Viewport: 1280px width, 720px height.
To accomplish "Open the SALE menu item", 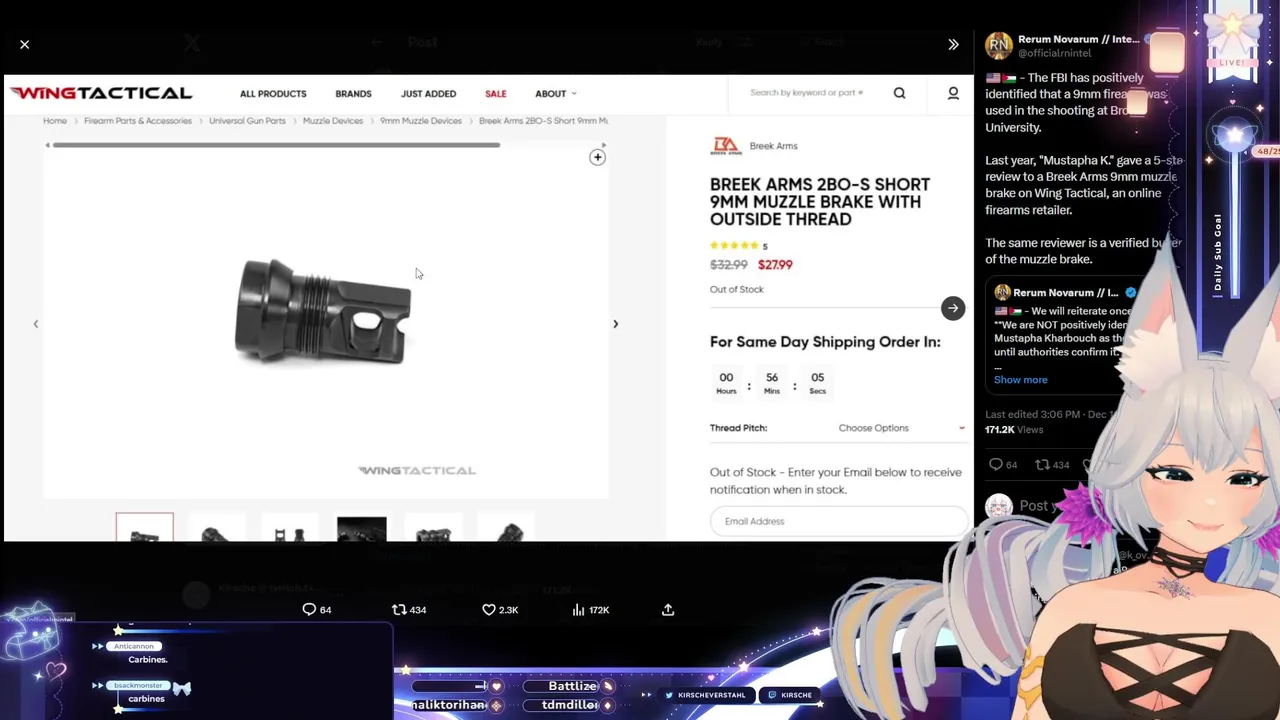I will point(496,94).
